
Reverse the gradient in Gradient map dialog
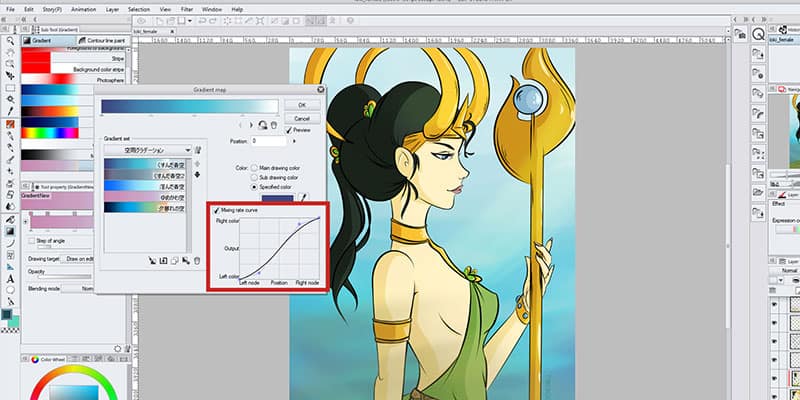[263, 125]
